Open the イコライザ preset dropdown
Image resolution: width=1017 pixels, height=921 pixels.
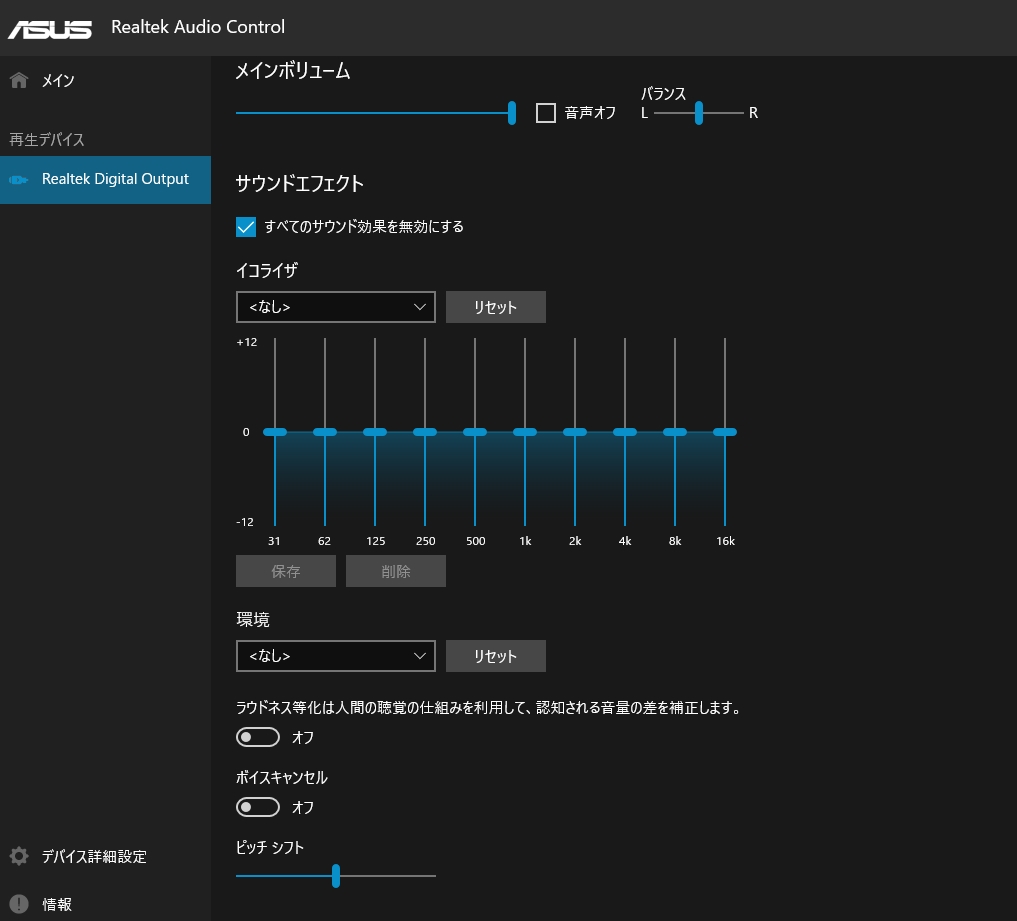tap(335, 307)
